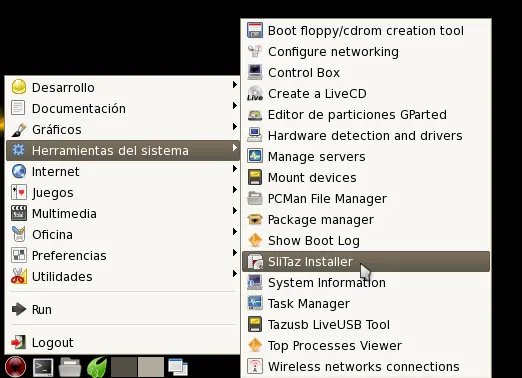
Task: Expand the Multimedia submenu arrow
Action: click(235, 211)
